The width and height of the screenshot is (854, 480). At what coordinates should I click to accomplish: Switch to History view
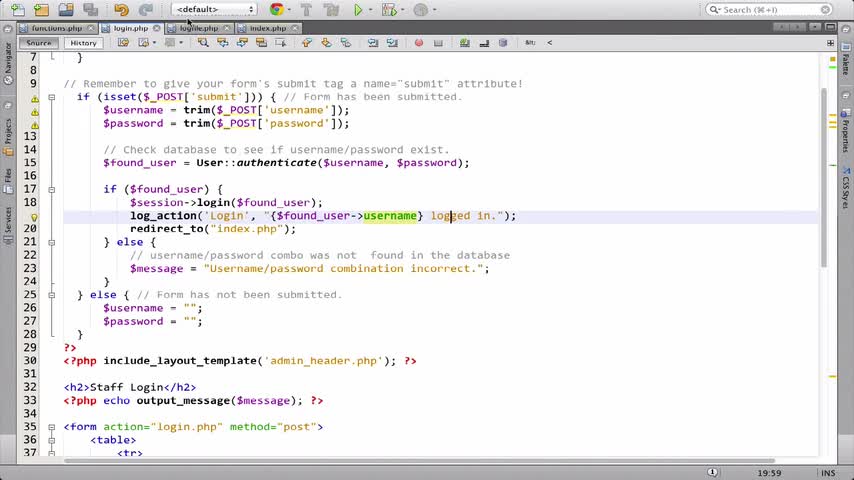point(83,42)
